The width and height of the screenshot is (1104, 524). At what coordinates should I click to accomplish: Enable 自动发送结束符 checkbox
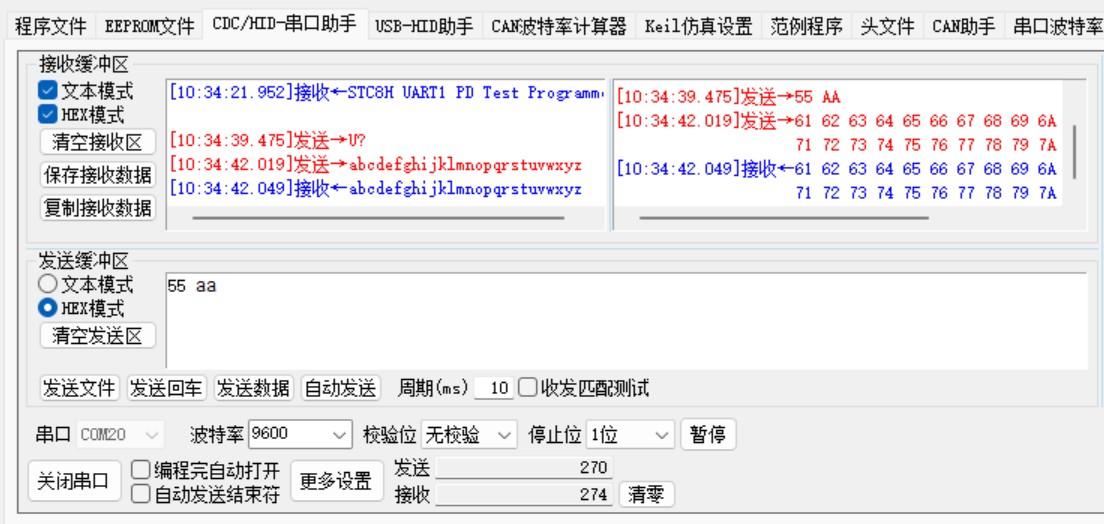click(141, 494)
